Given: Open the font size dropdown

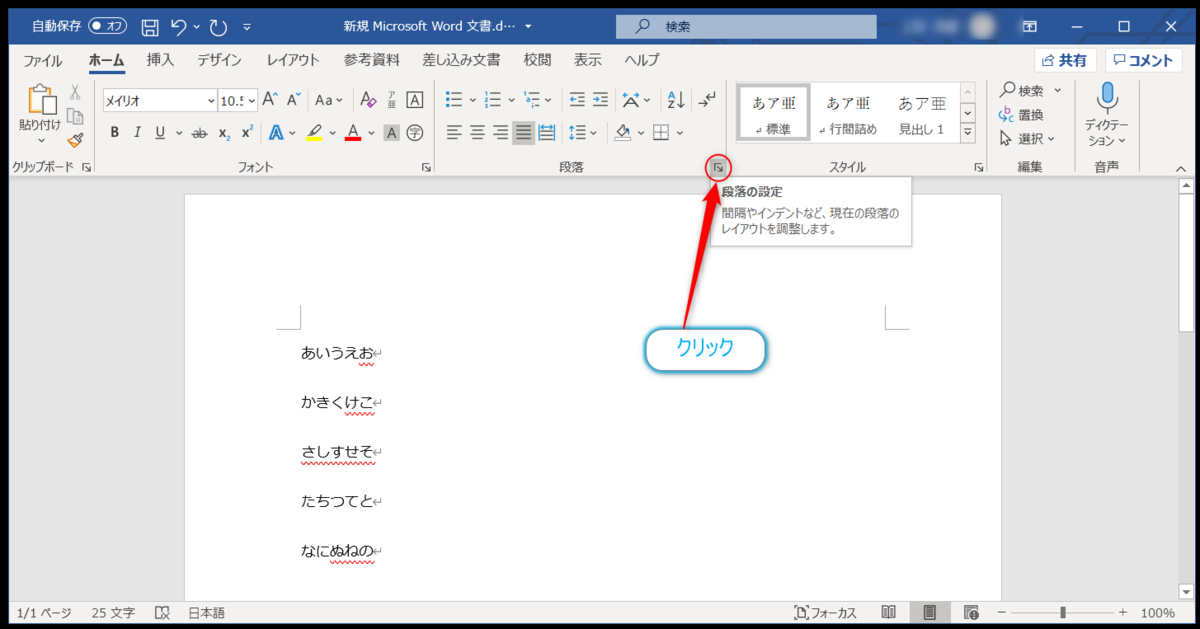Looking at the screenshot, I should click(251, 100).
